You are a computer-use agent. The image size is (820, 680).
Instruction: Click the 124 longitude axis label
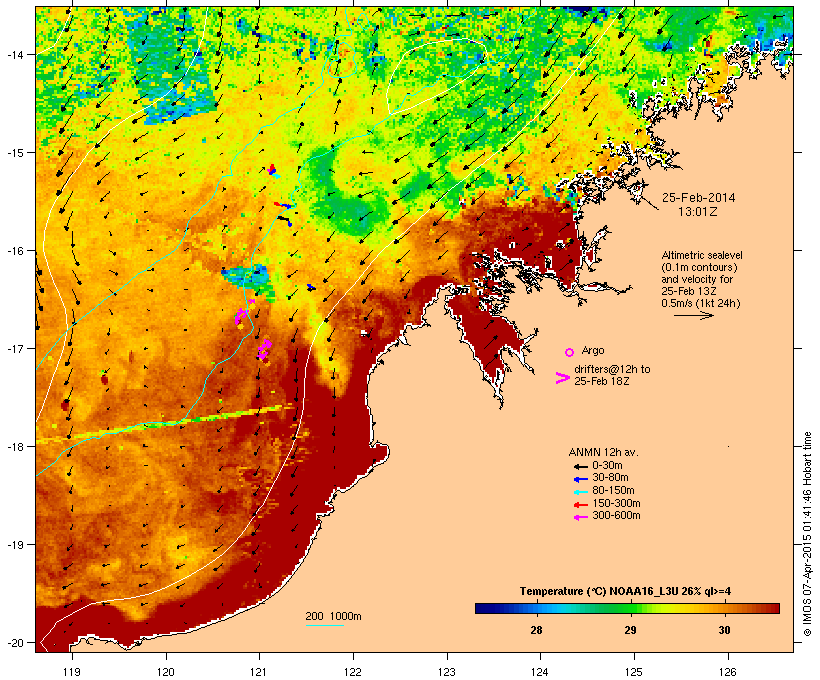pos(540,672)
